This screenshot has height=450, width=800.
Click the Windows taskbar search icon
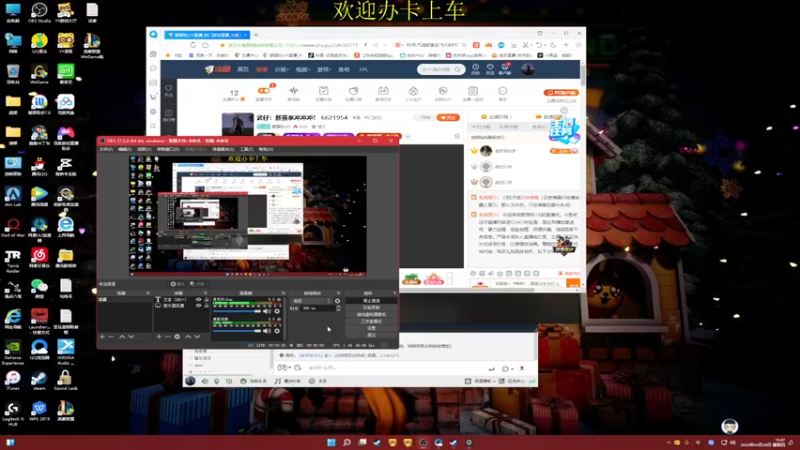(346, 442)
